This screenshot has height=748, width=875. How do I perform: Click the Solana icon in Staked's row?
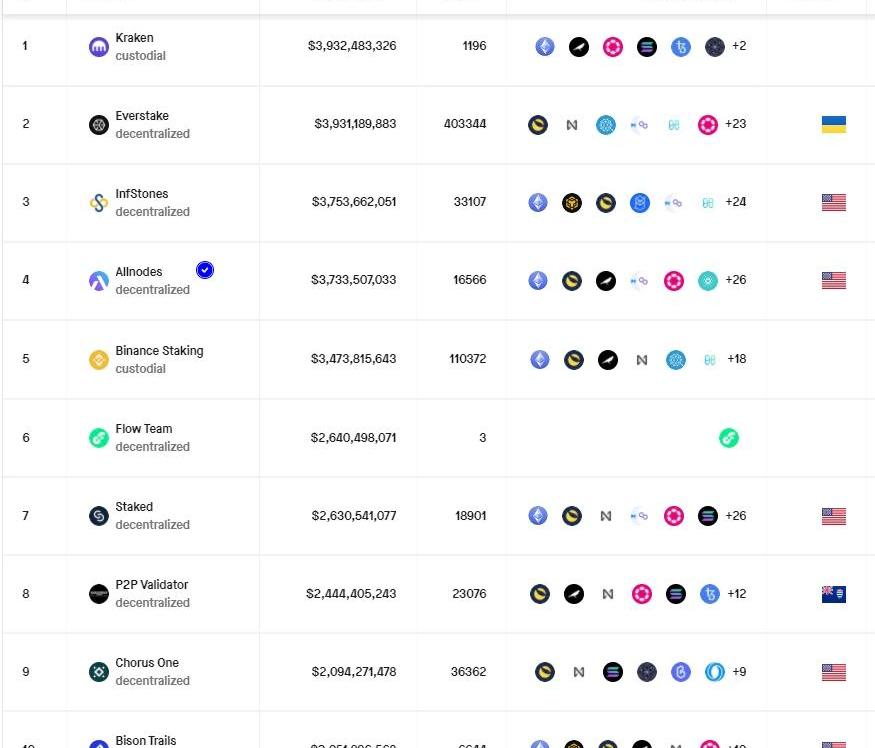(x=708, y=516)
